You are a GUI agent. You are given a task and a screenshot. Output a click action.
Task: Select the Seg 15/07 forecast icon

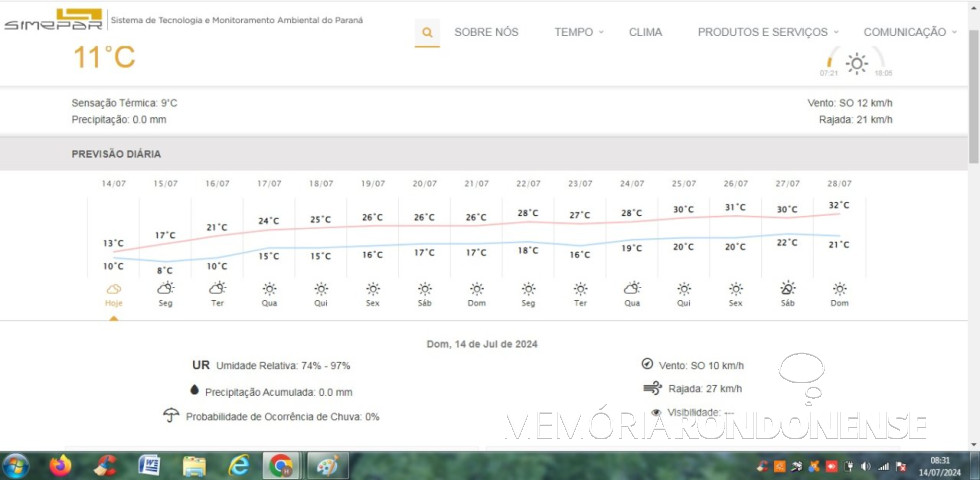pos(166,288)
